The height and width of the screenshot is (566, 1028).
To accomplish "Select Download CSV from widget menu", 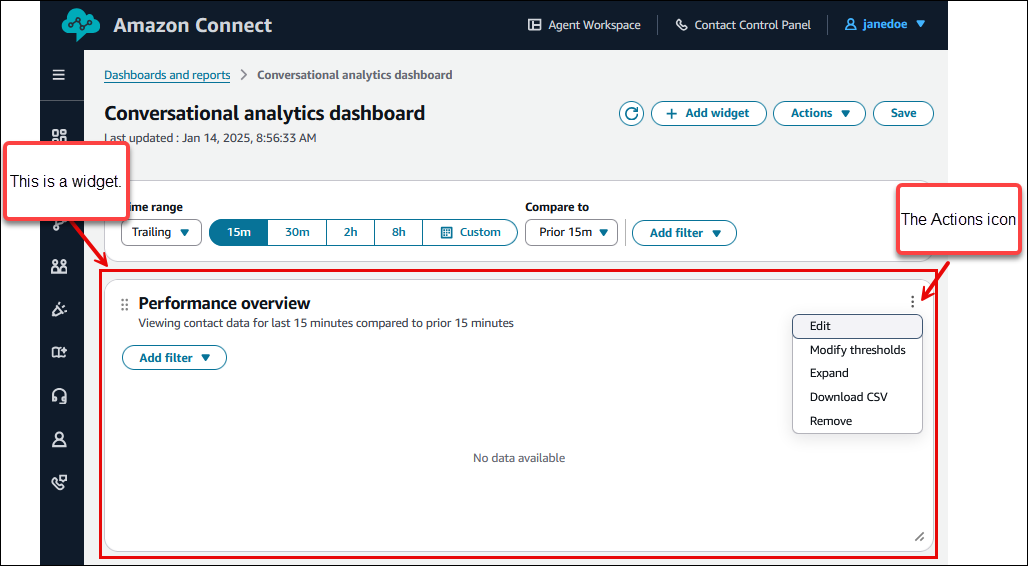I will (848, 397).
